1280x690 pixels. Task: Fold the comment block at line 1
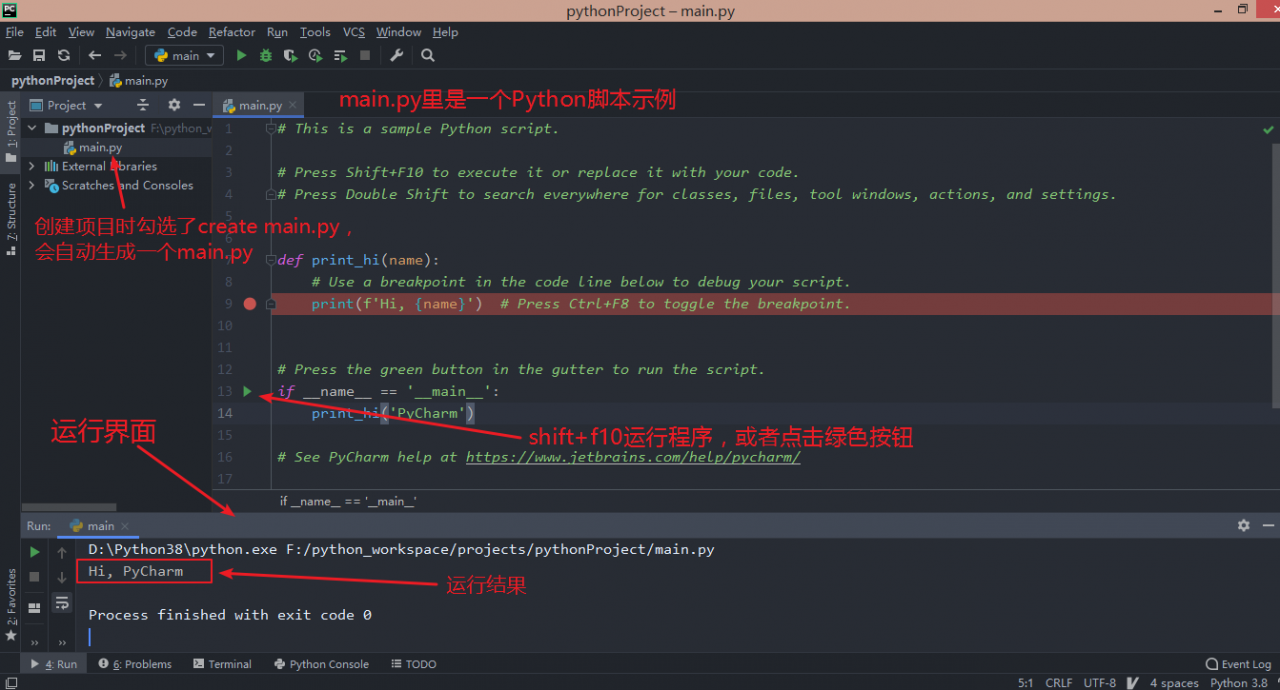click(x=271, y=128)
